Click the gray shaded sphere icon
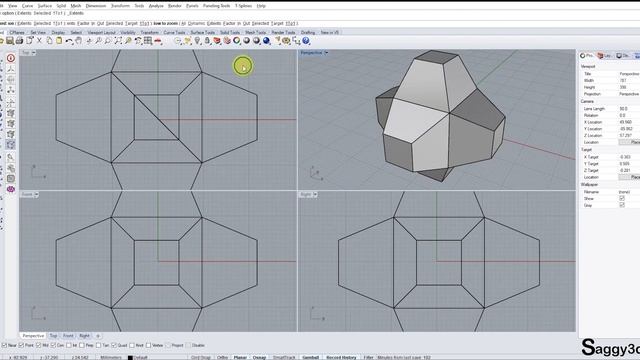This screenshot has width=640, height=360. [247, 41]
